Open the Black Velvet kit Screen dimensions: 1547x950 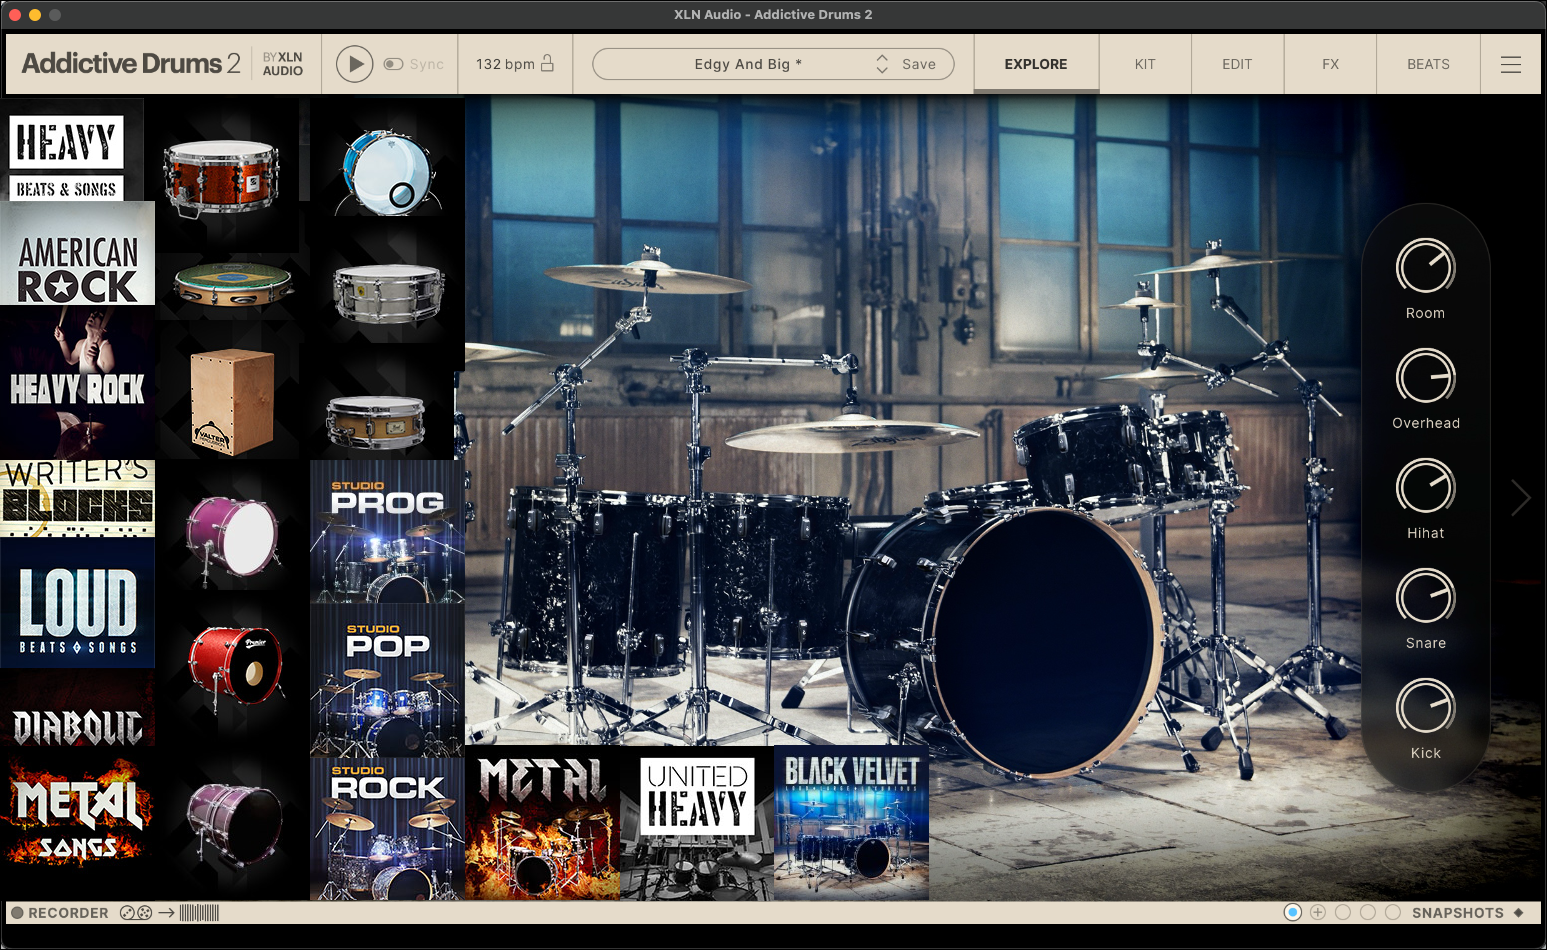tap(851, 823)
